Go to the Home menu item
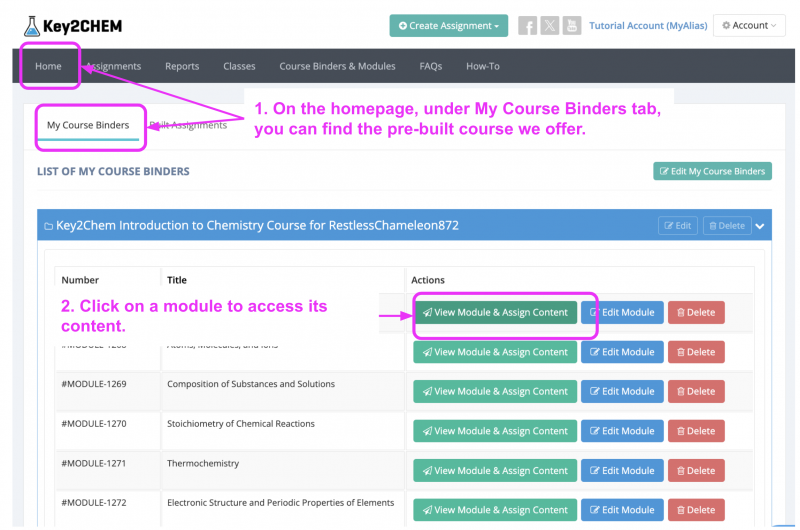The height and width of the screenshot is (530, 800). click(48, 66)
